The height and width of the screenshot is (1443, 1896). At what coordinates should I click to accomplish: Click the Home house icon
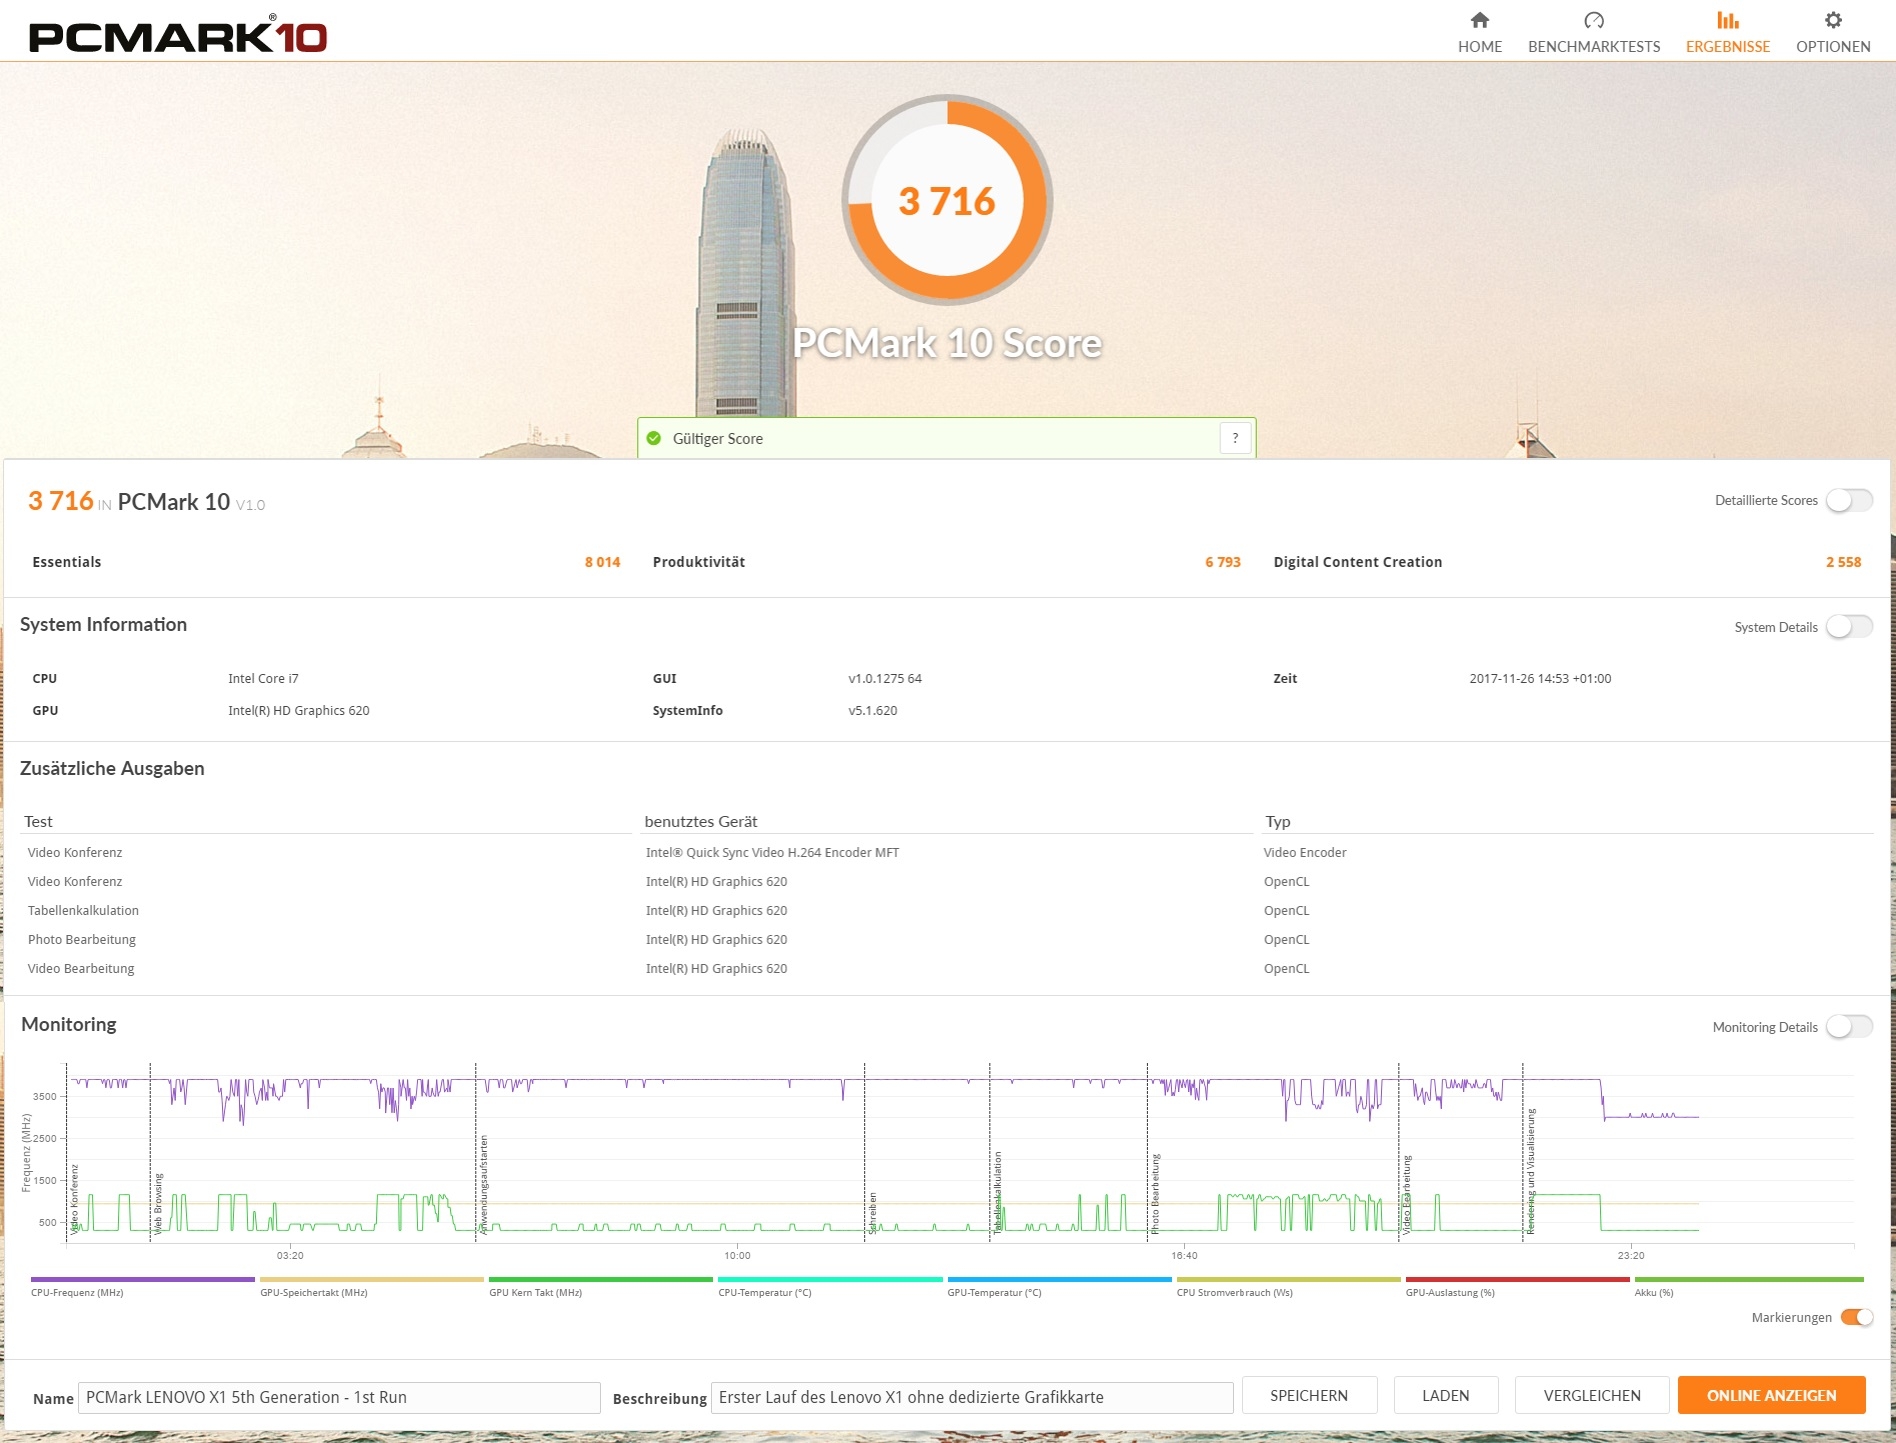tap(1479, 21)
